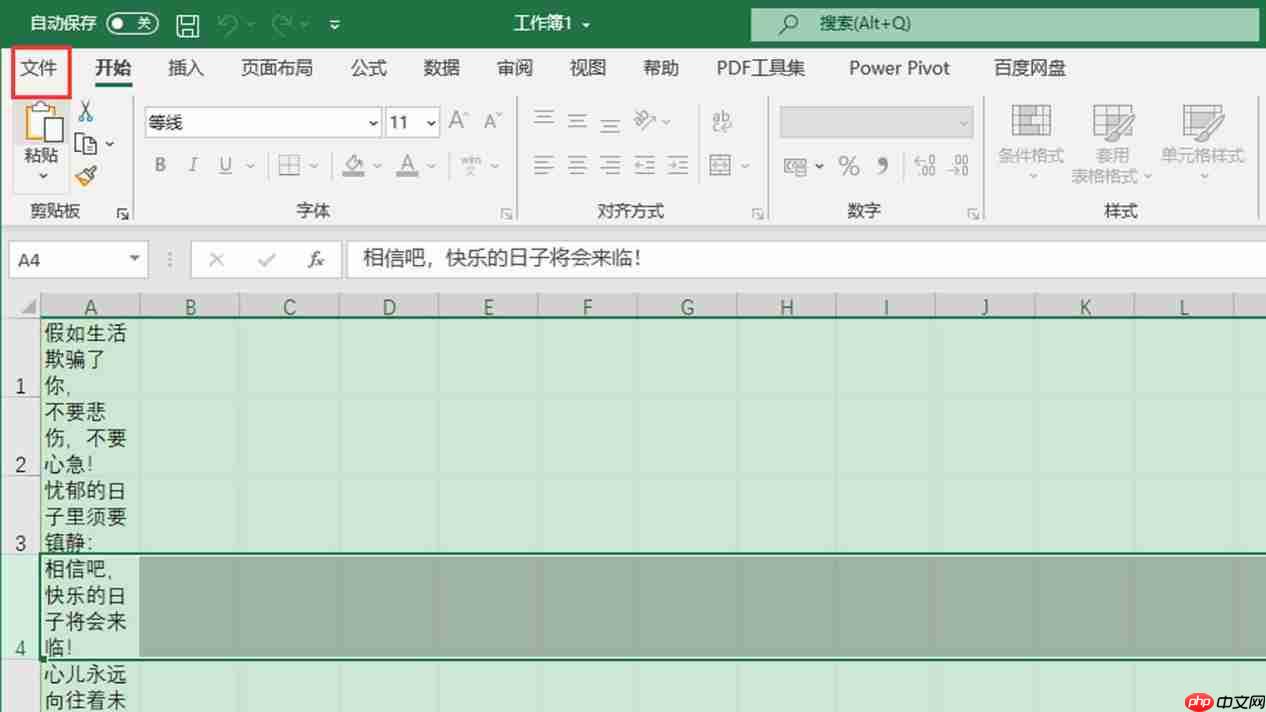Align text to bottom
Viewport: 1266px width, 712px height.
point(610,123)
